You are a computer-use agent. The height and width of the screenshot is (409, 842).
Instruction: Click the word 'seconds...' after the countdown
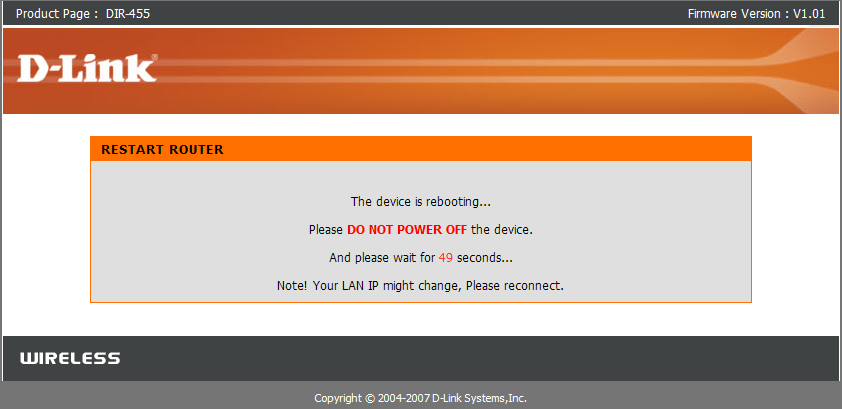[485, 258]
